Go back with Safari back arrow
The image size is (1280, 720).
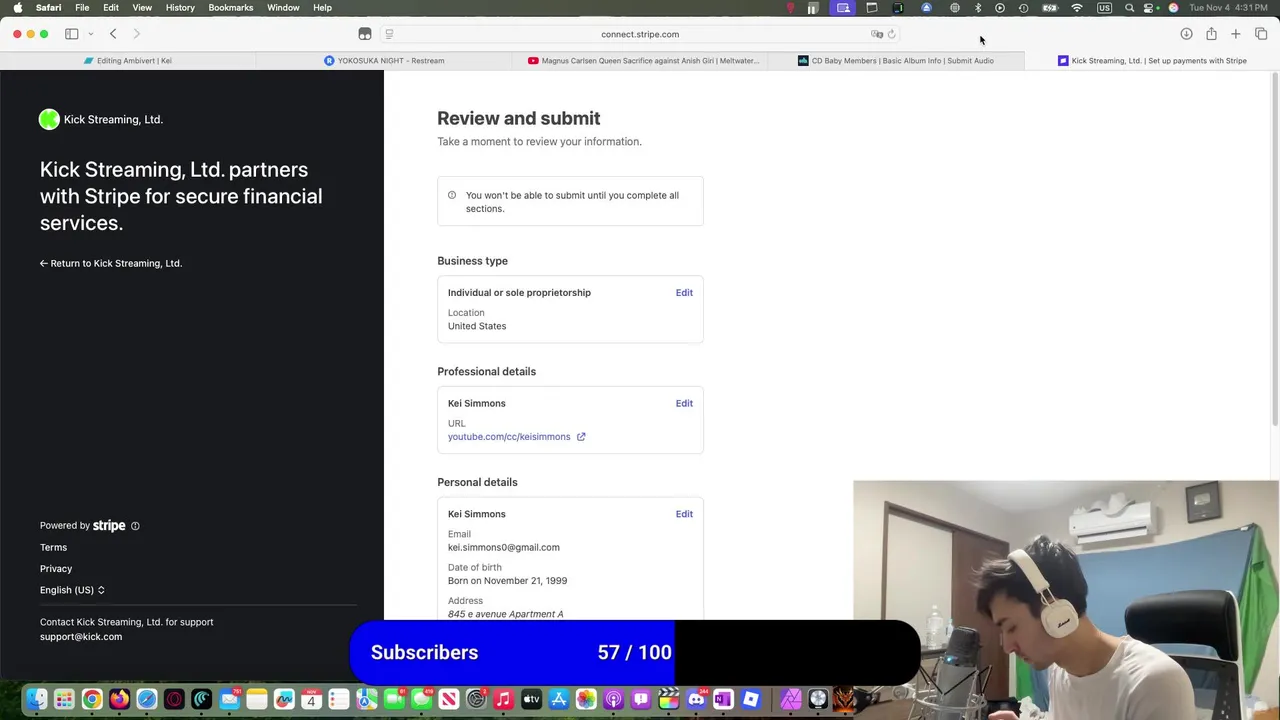point(113,34)
